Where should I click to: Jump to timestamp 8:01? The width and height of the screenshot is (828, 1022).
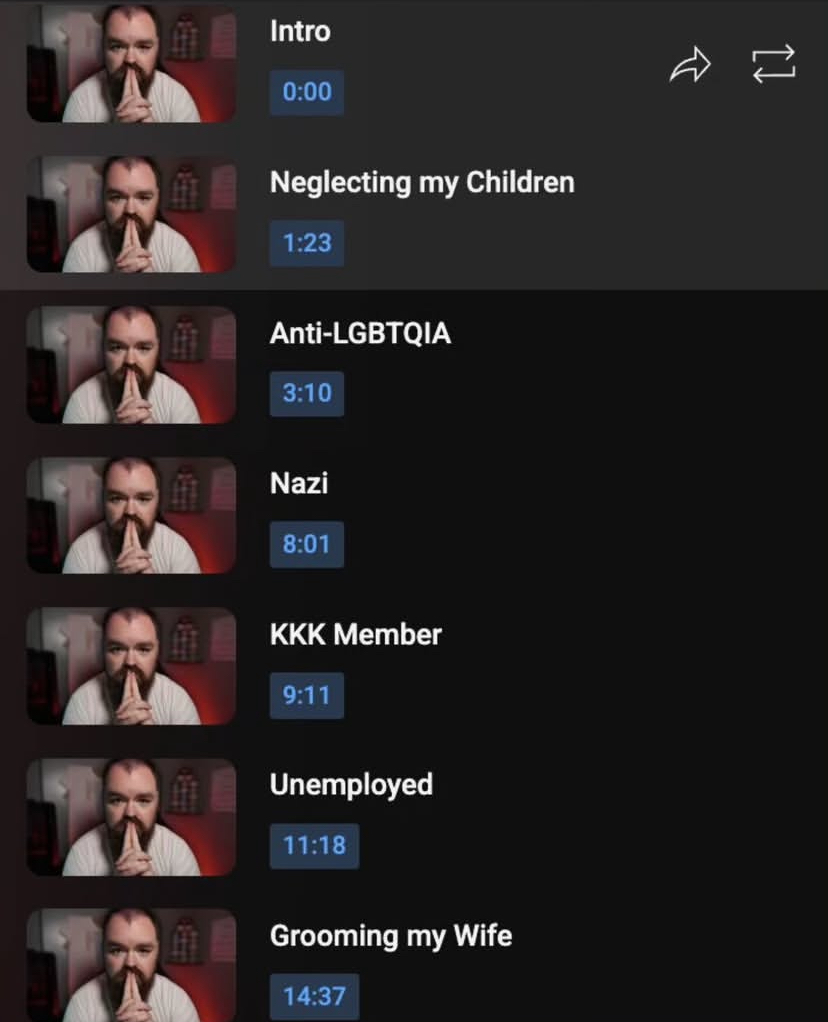click(307, 544)
